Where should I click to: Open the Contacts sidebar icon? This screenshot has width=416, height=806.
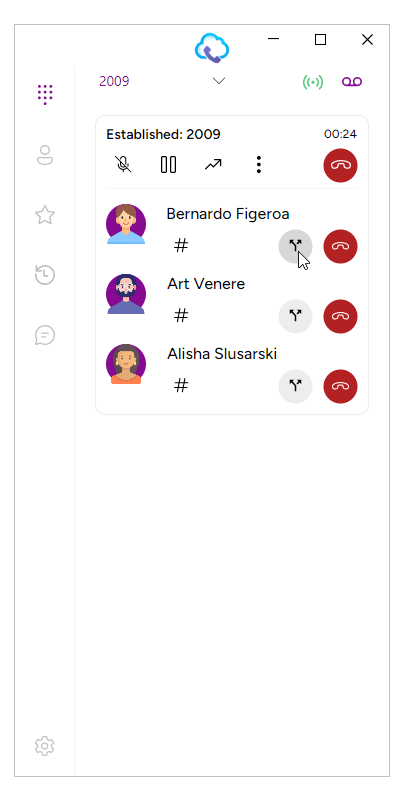(45, 155)
